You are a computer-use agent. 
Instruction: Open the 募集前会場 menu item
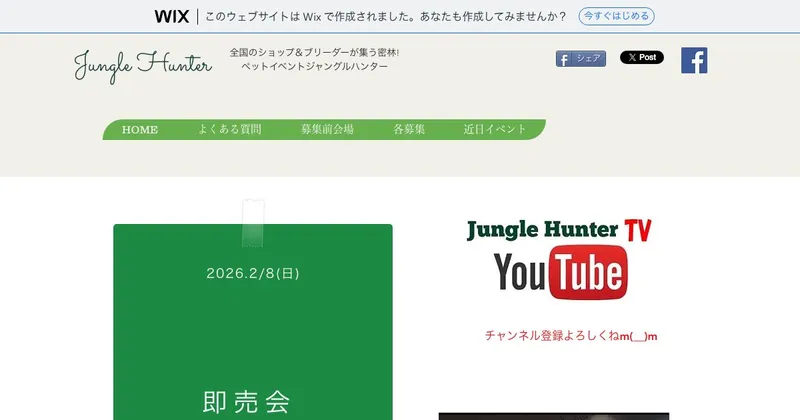pyautogui.click(x=327, y=129)
